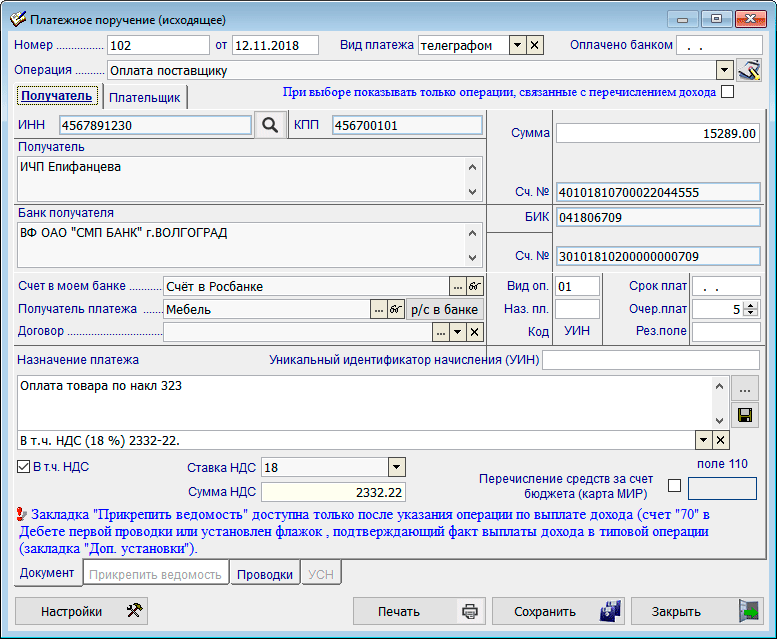Click the exit door icon on Закрыть
This screenshot has width=777, height=639.
tap(749, 611)
